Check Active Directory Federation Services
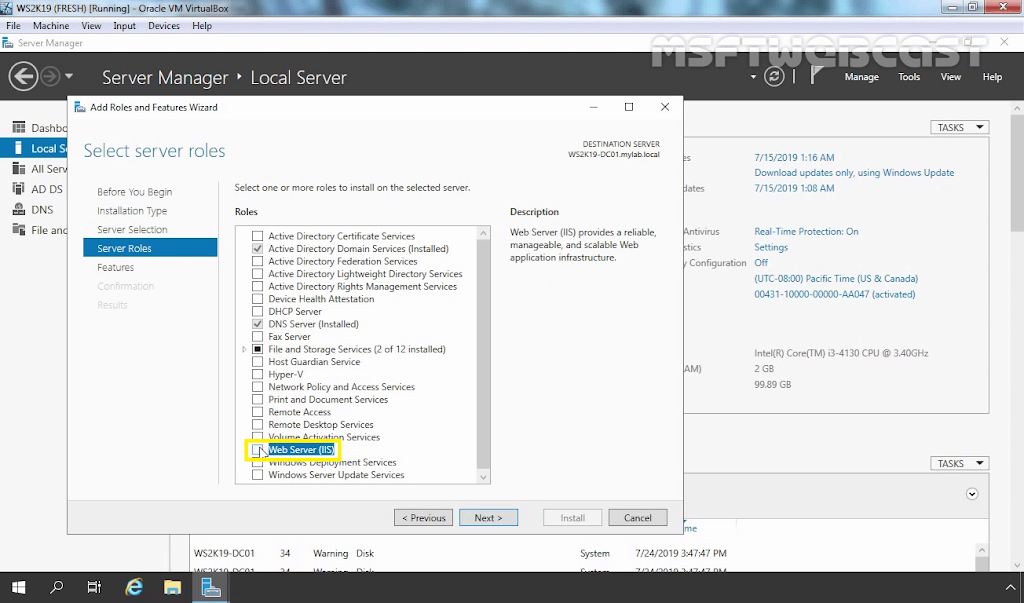This screenshot has height=603, width=1024. tap(258, 261)
